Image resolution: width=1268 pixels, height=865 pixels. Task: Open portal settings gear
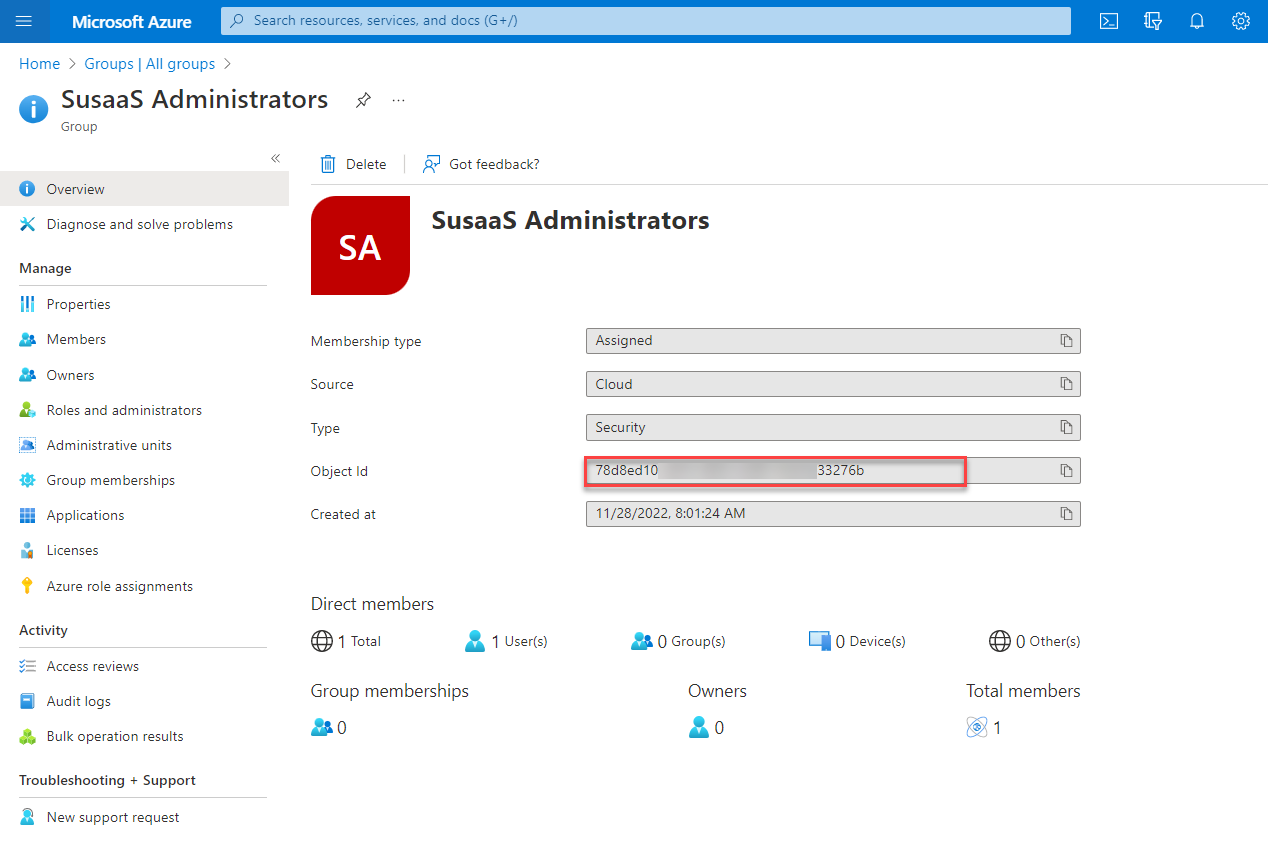[1241, 21]
